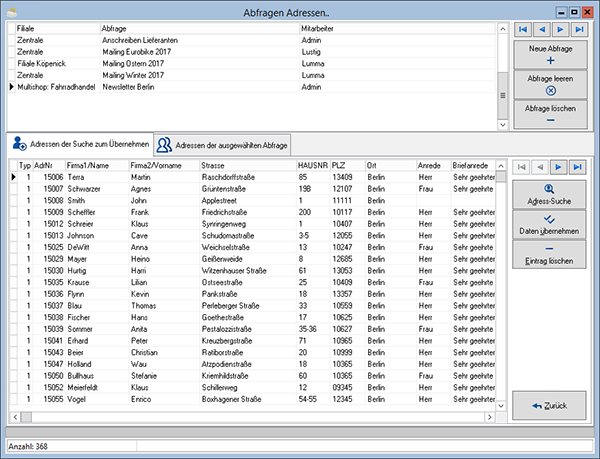Jump to last address record in the lower navigator
Screen dimensions: 600x459
[577, 167]
